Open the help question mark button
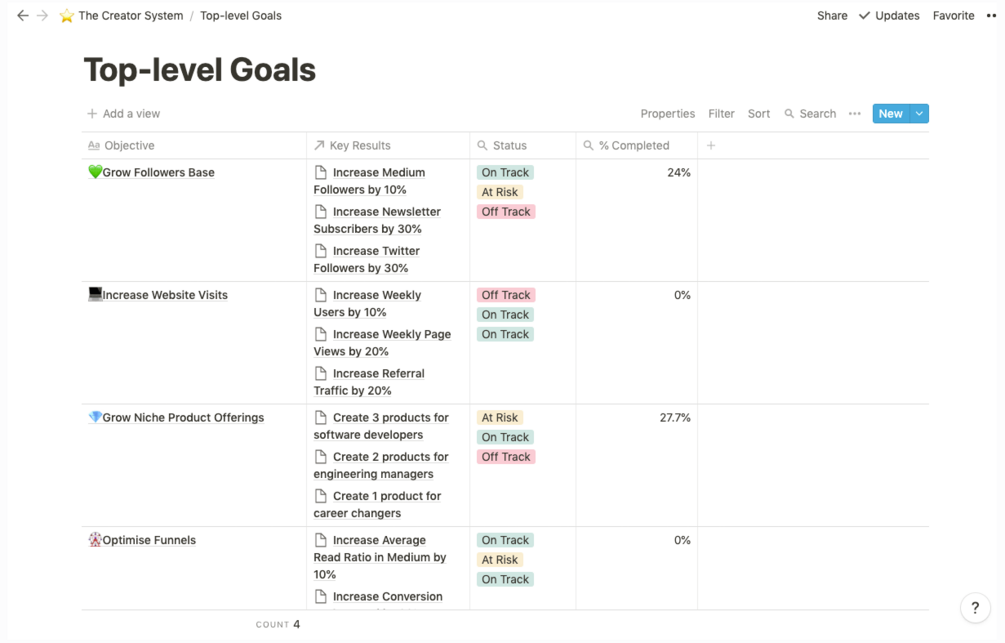Screen dimensions: 1005x643 (x=975, y=607)
